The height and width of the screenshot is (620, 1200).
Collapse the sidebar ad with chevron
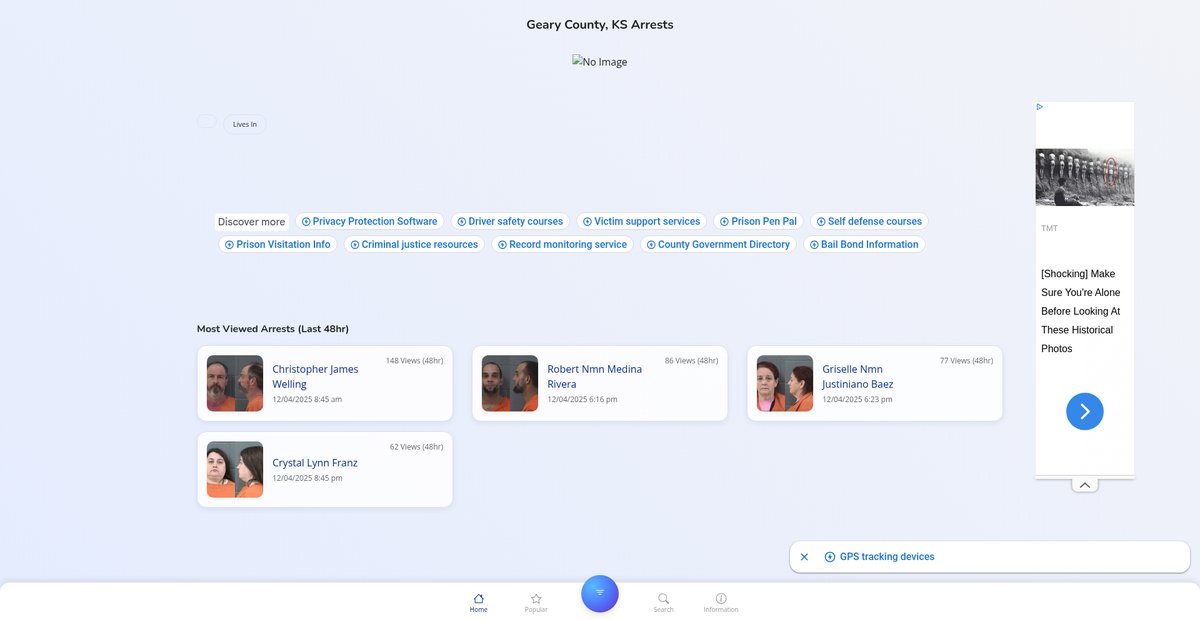1085,485
